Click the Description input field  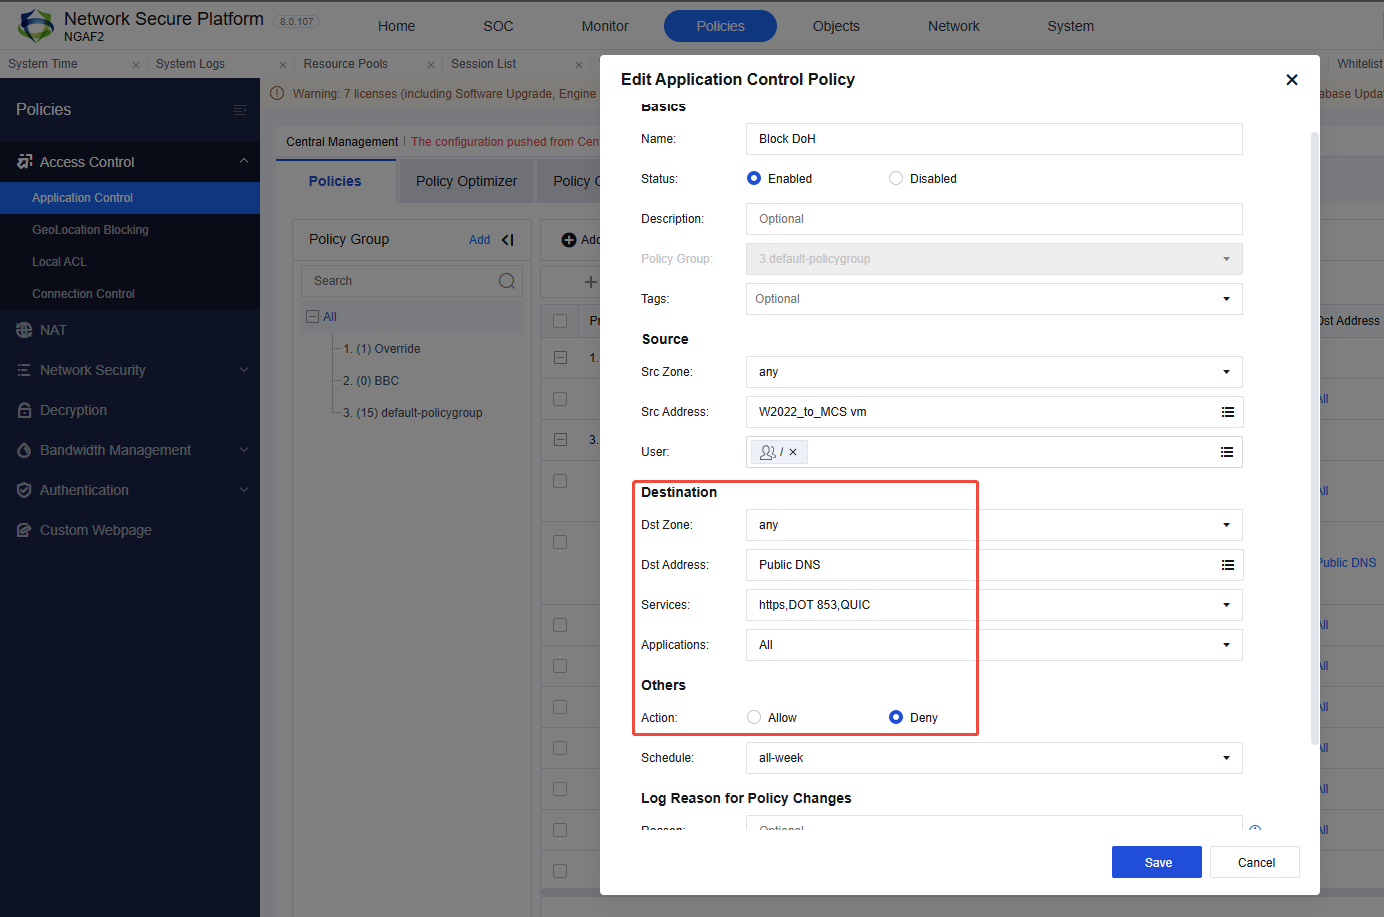[994, 219]
